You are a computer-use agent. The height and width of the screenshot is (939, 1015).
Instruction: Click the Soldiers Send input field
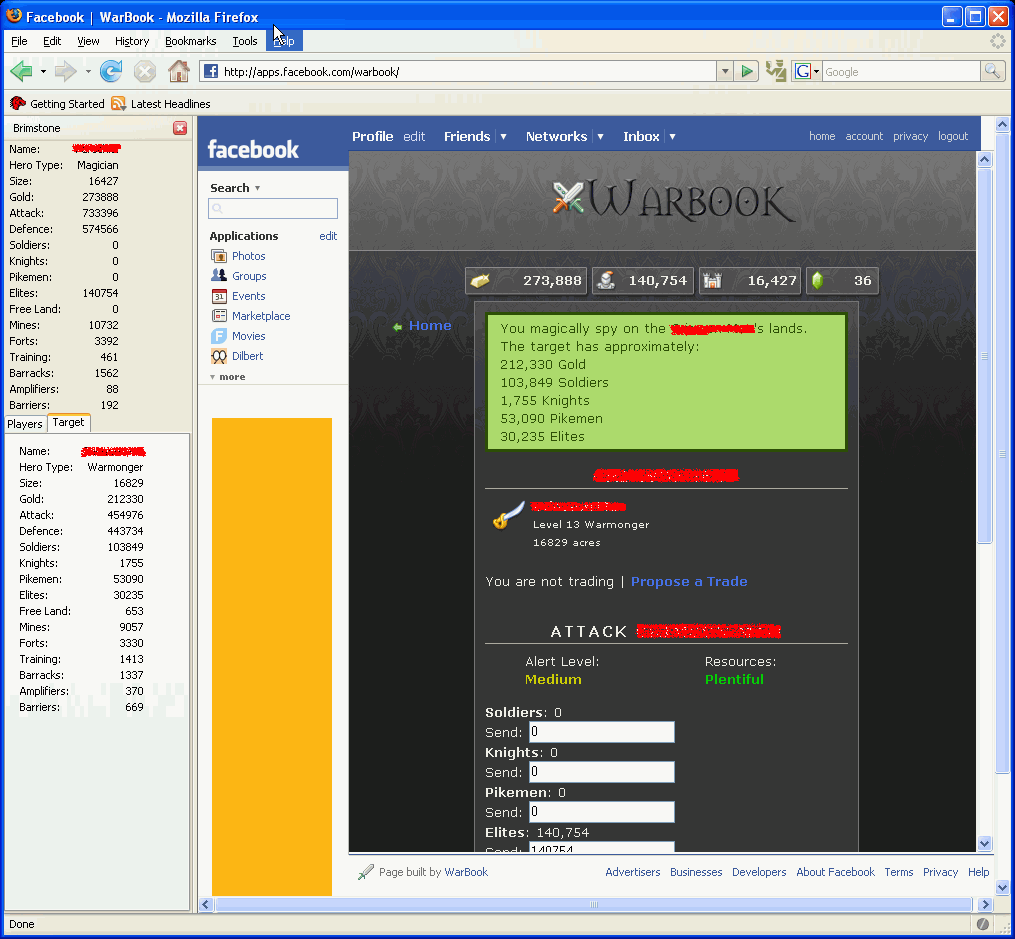[x=602, y=732]
